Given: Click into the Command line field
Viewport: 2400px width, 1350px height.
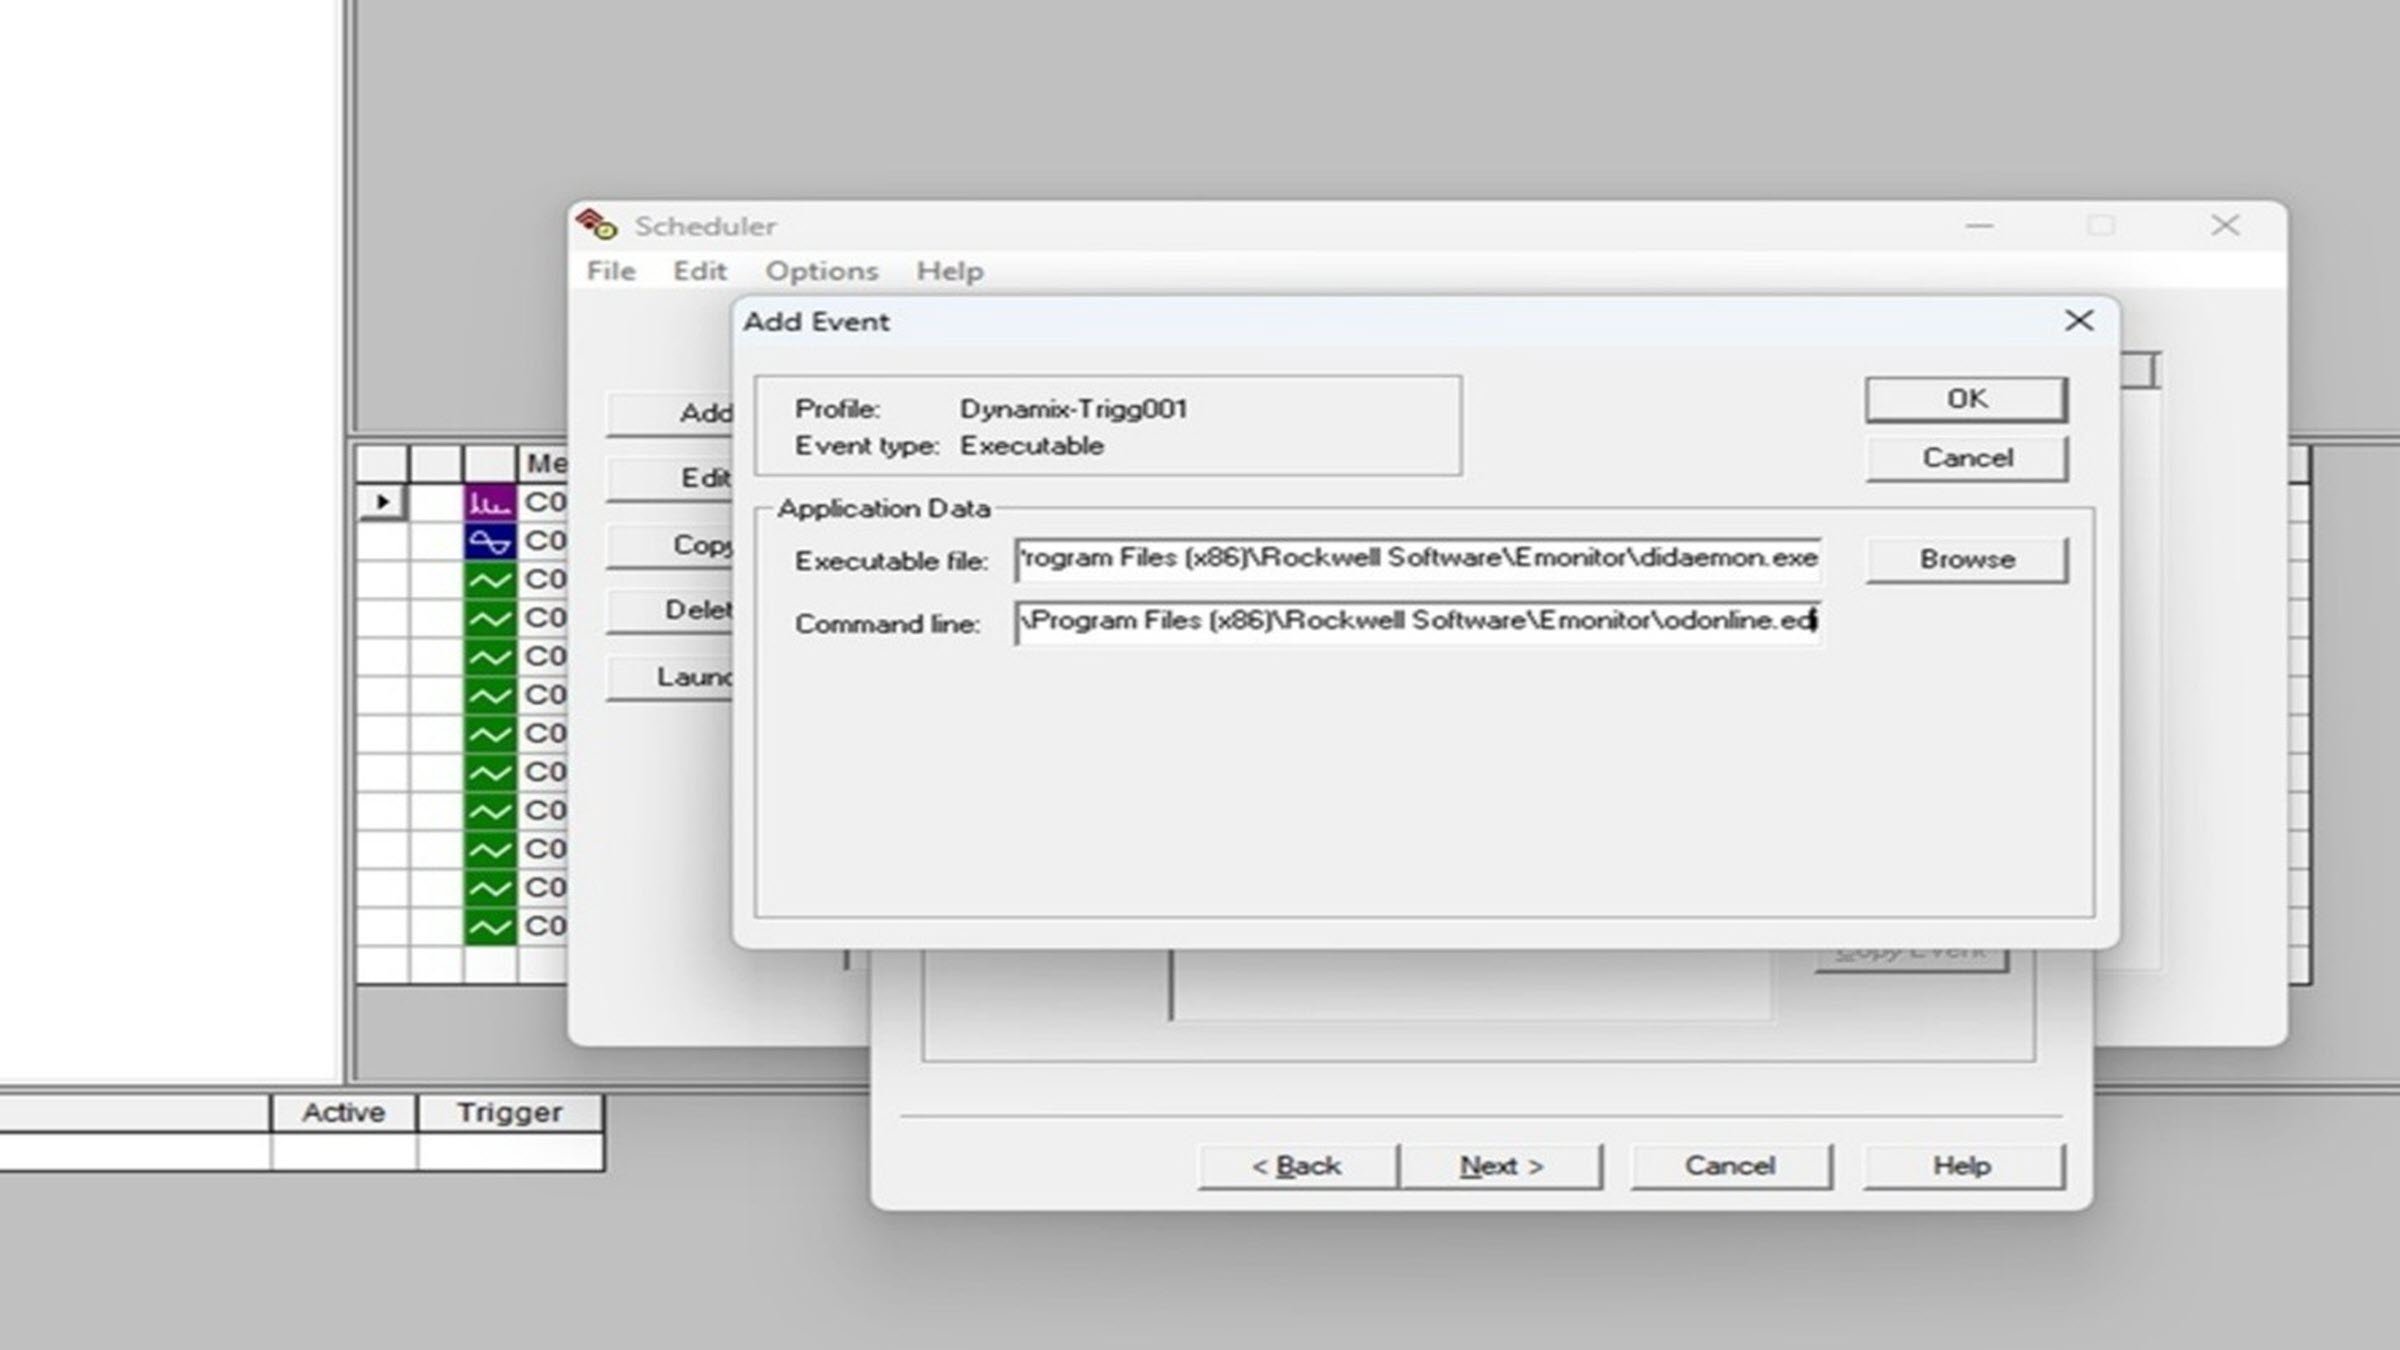Looking at the screenshot, I should pyautogui.click(x=1418, y=622).
